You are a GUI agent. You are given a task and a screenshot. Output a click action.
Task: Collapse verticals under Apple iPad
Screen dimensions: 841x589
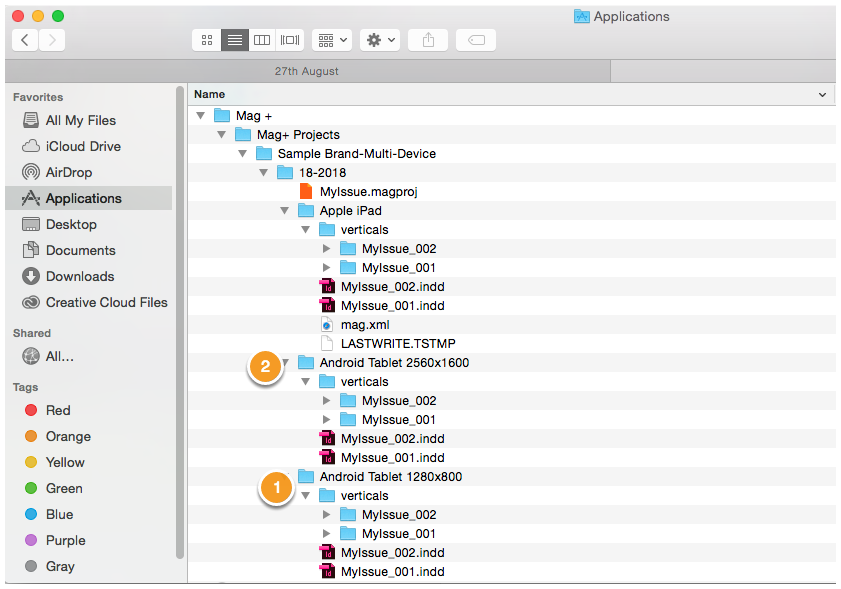305,230
